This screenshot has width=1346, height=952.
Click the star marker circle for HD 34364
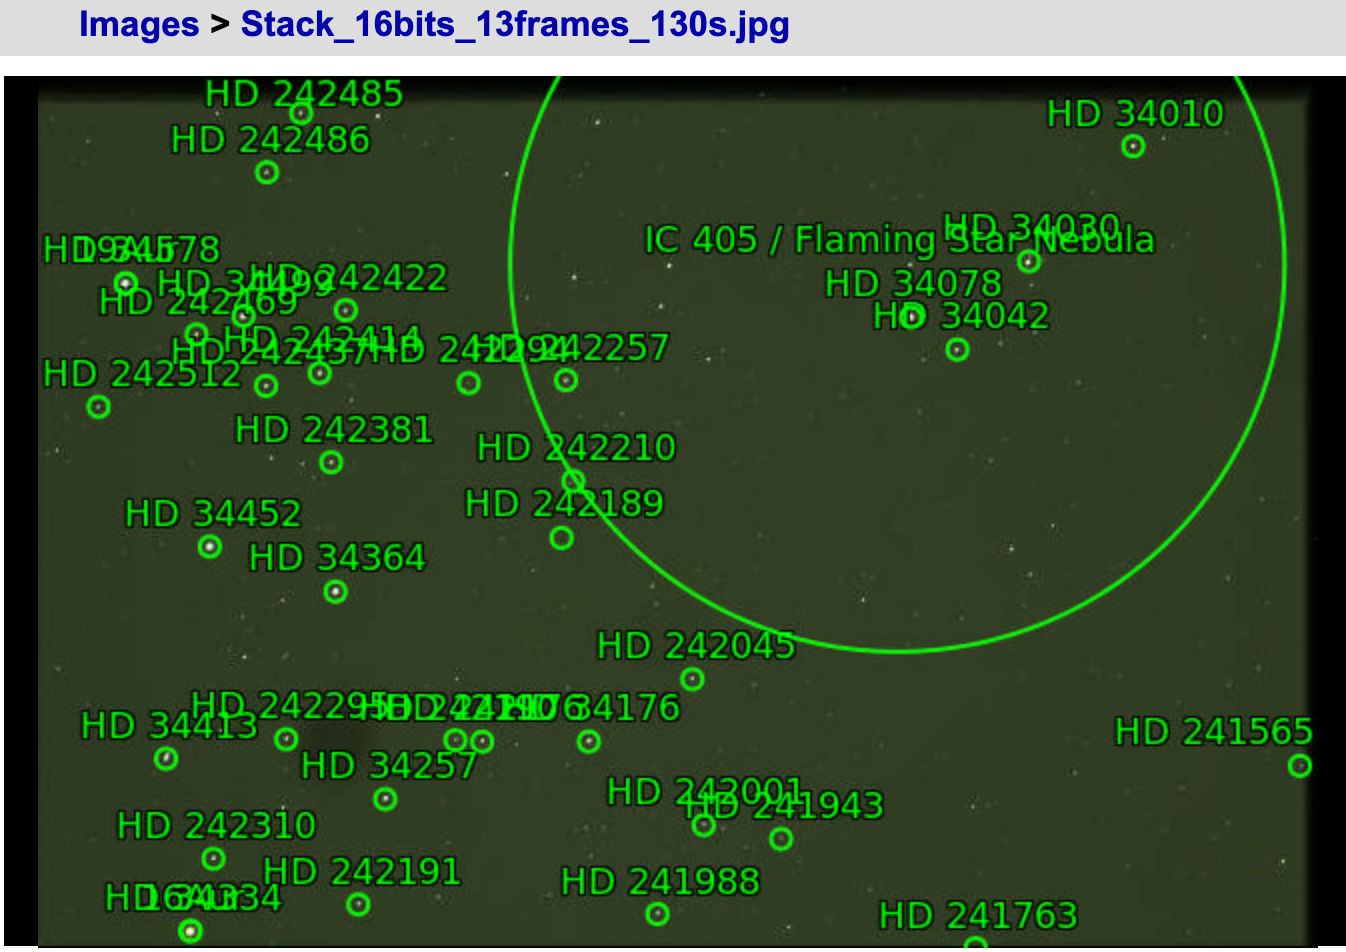[x=336, y=592]
